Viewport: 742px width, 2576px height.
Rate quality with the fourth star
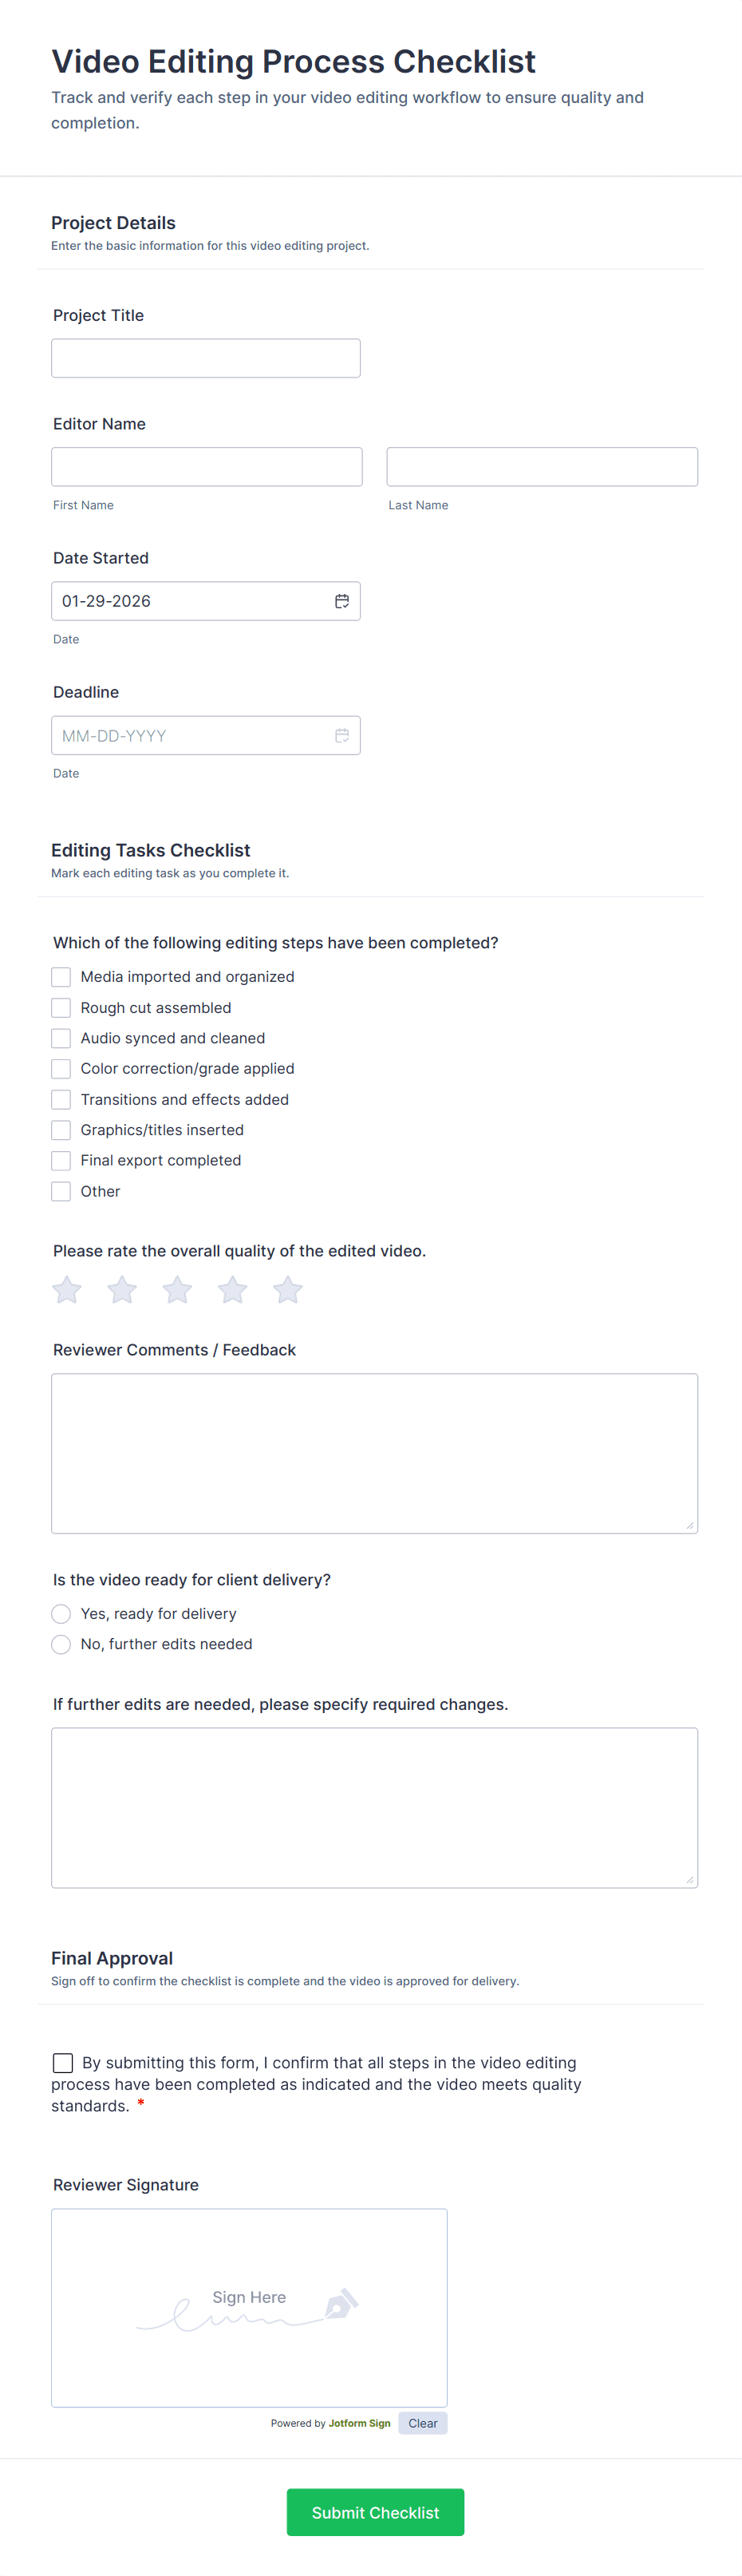point(232,1290)
